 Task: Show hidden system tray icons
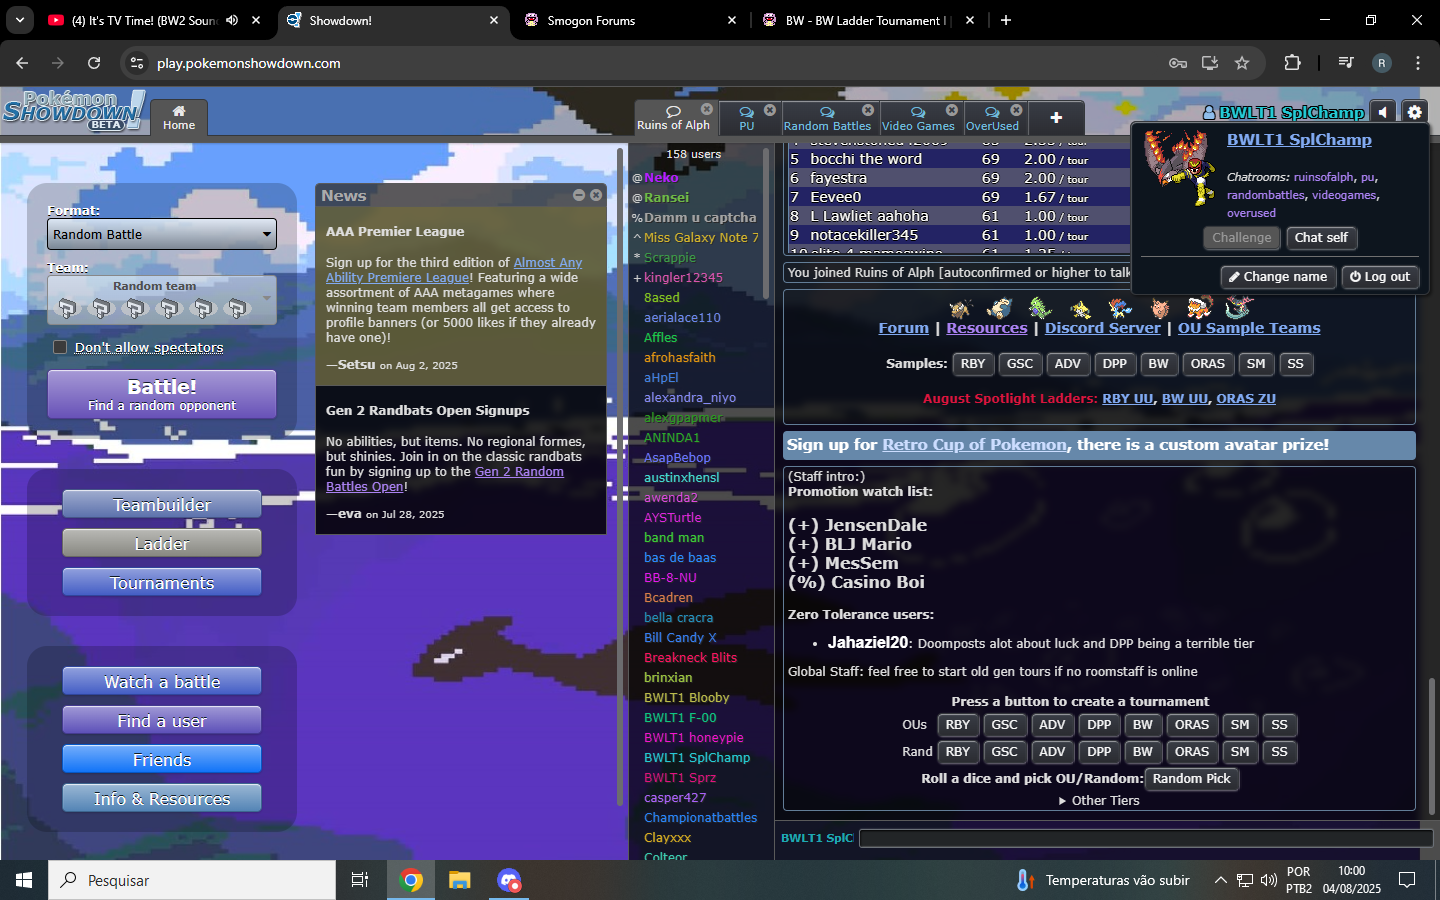pyautogui.click(x=1220, y=880)
